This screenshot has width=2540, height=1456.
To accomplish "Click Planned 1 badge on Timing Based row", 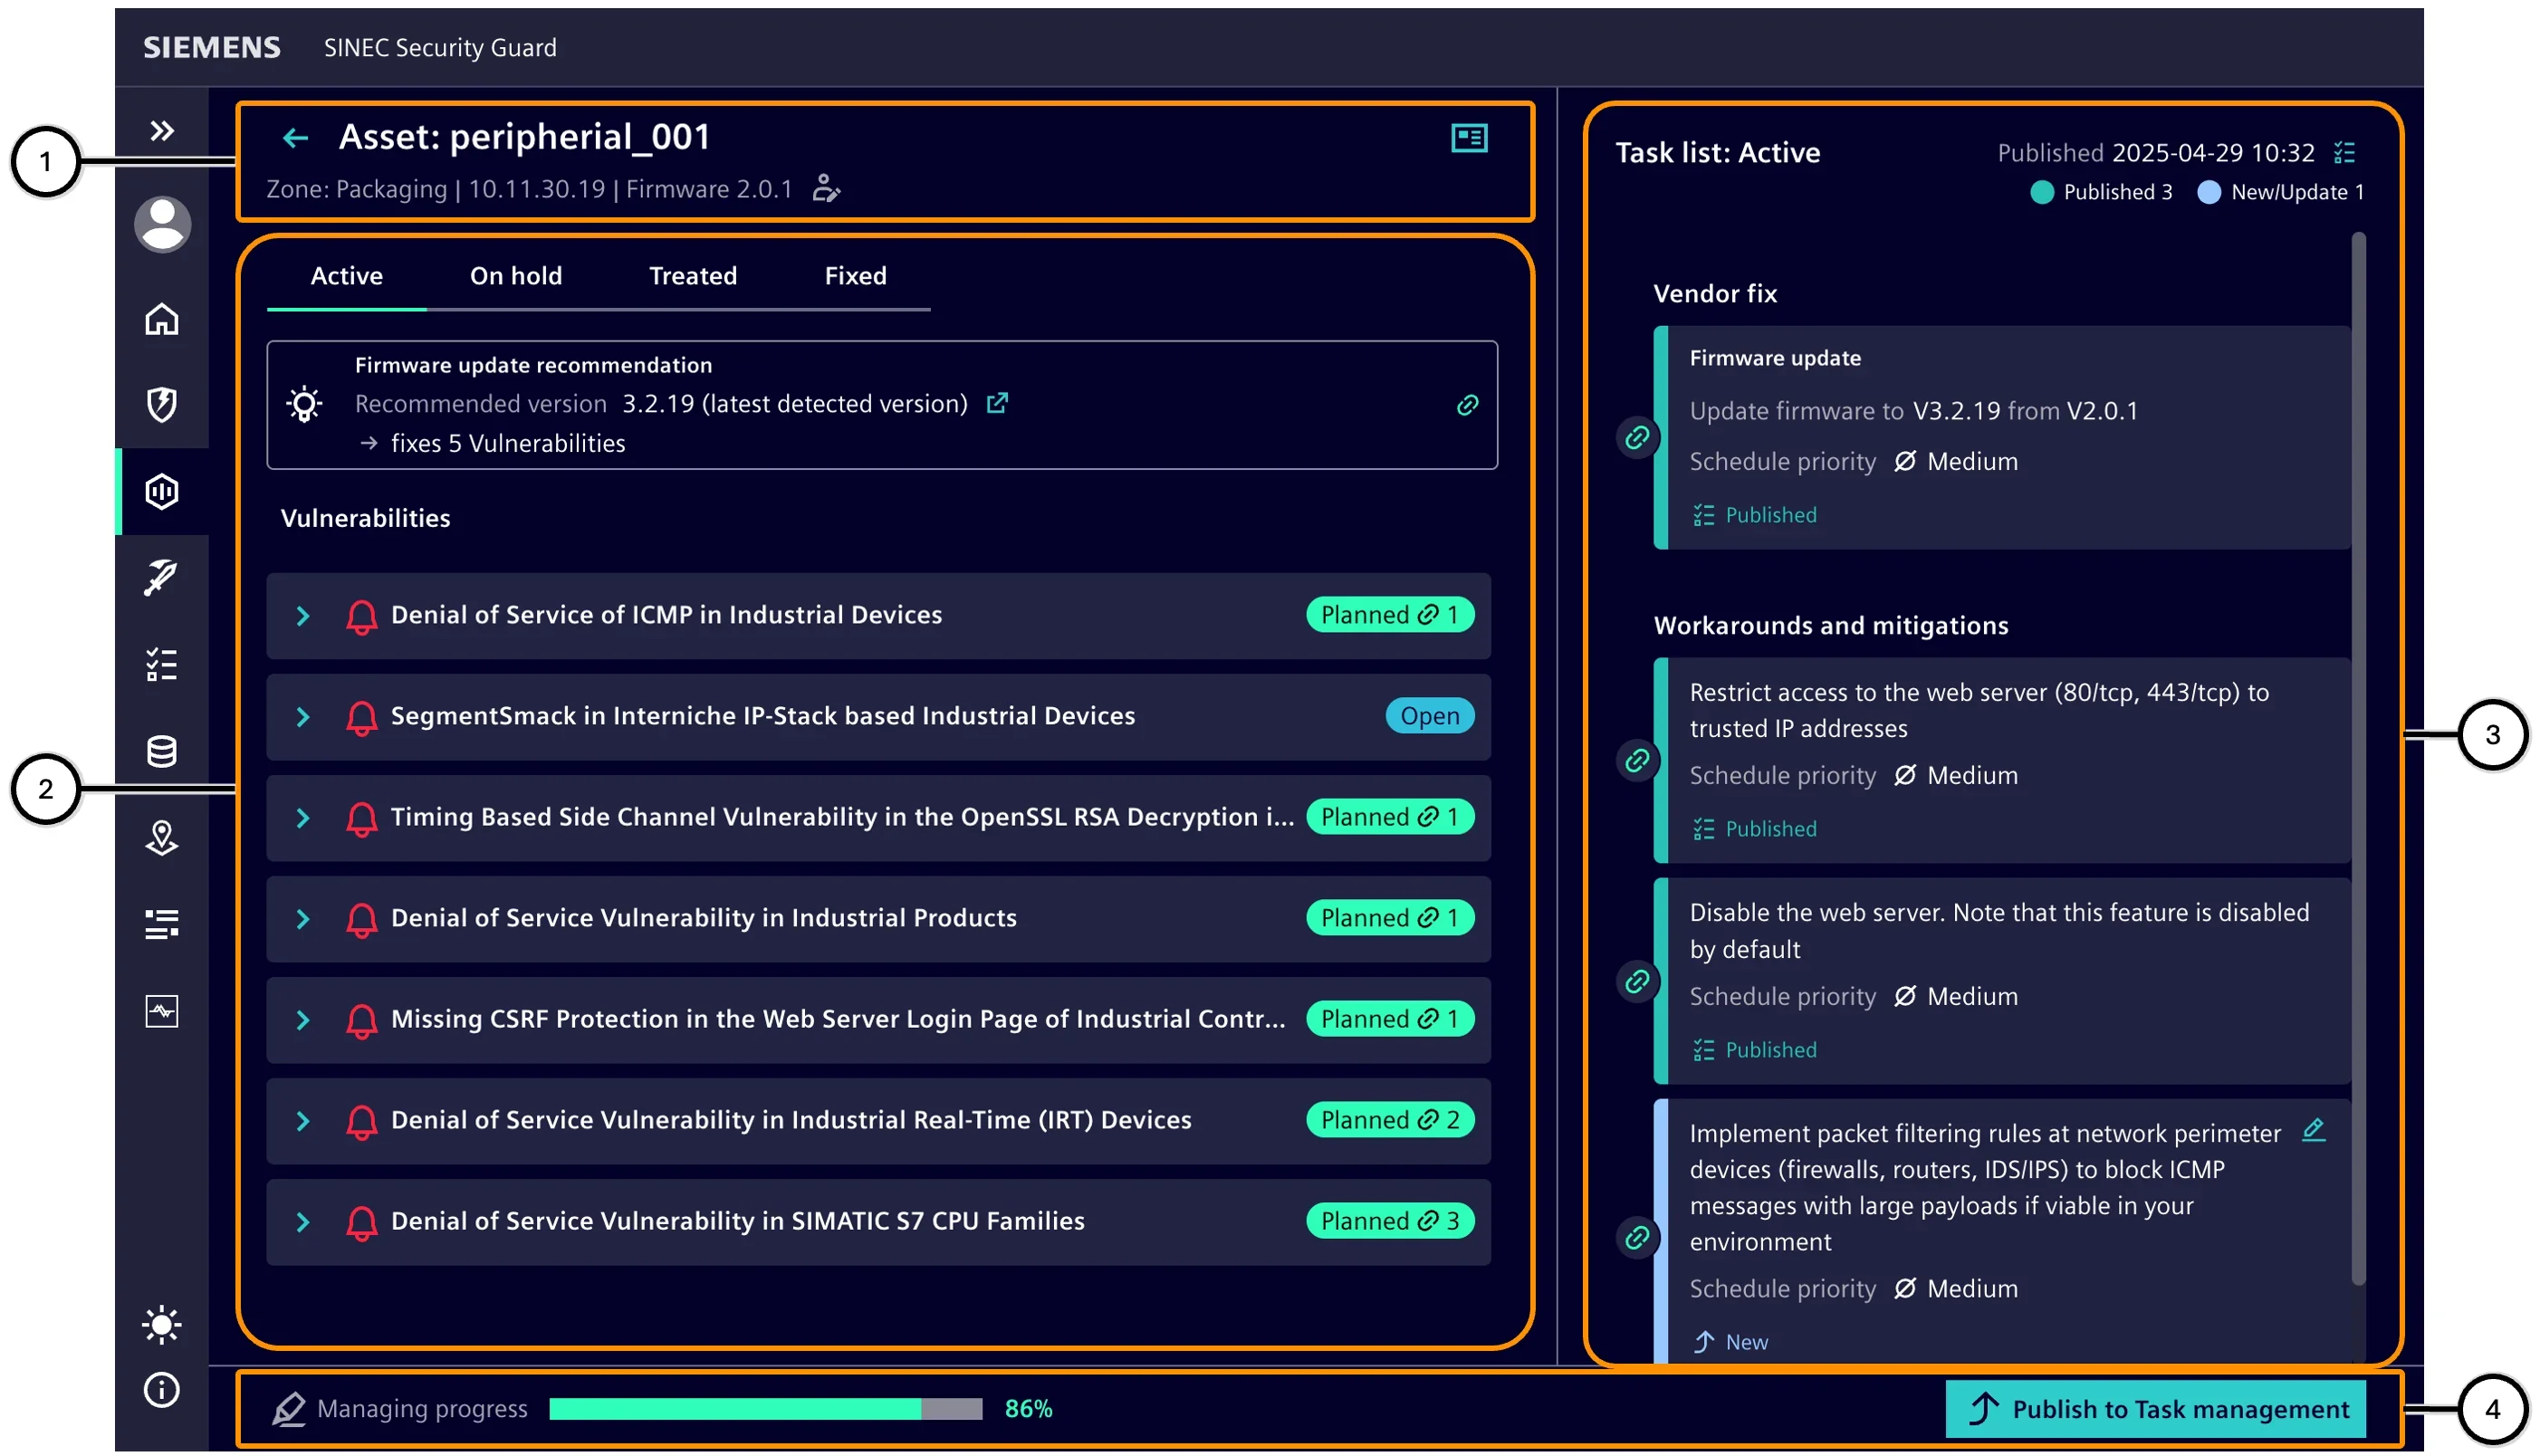I will click(1390, 817).
